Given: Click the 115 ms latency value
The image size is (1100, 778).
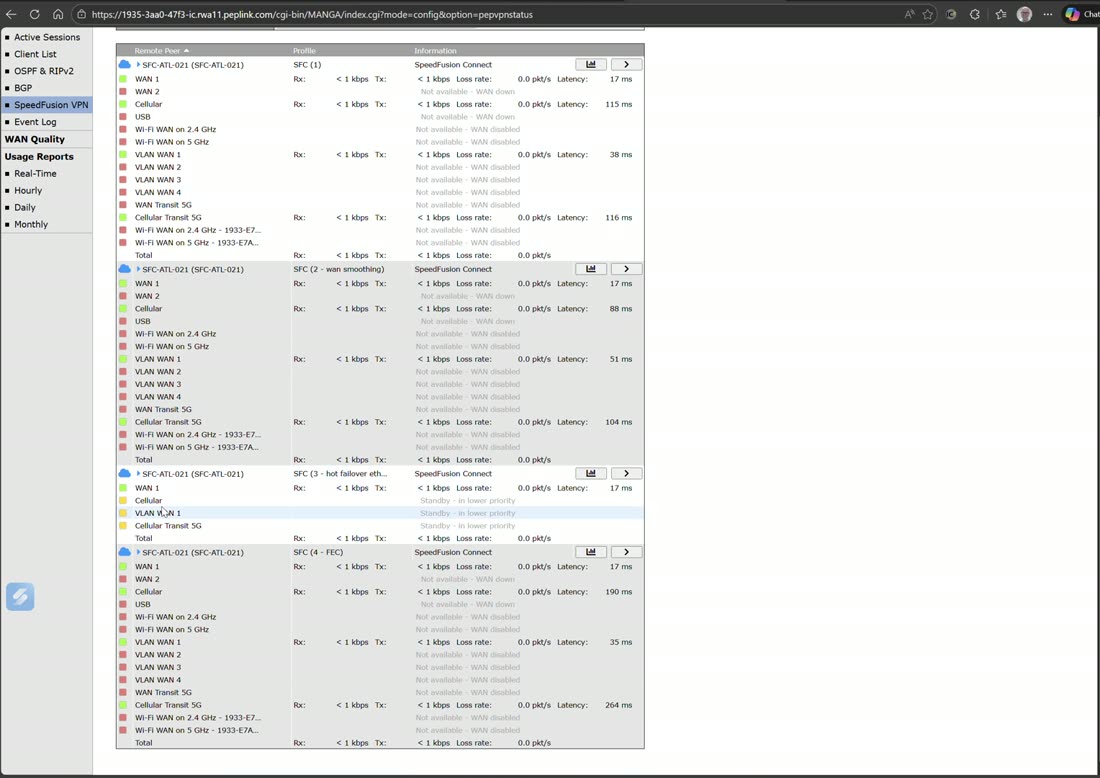Looking at the screenshot, I should coord(619,104).
